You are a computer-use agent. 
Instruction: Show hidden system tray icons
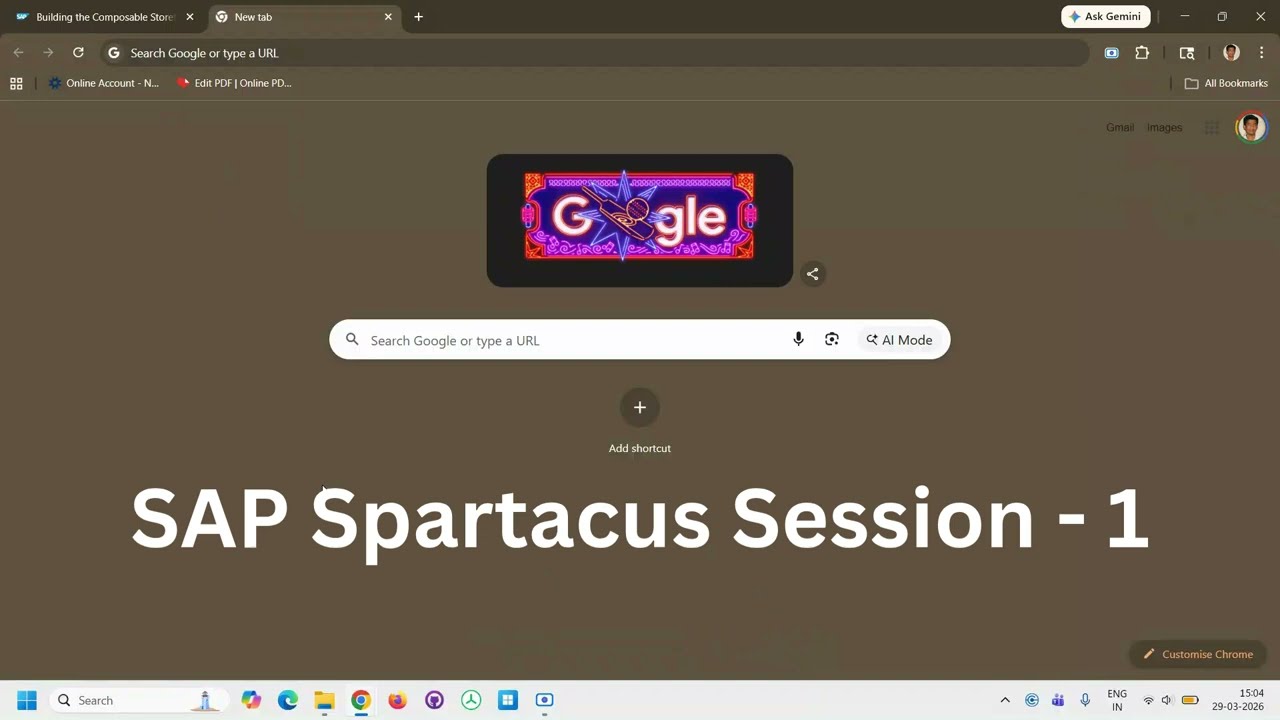(1005, 700)
